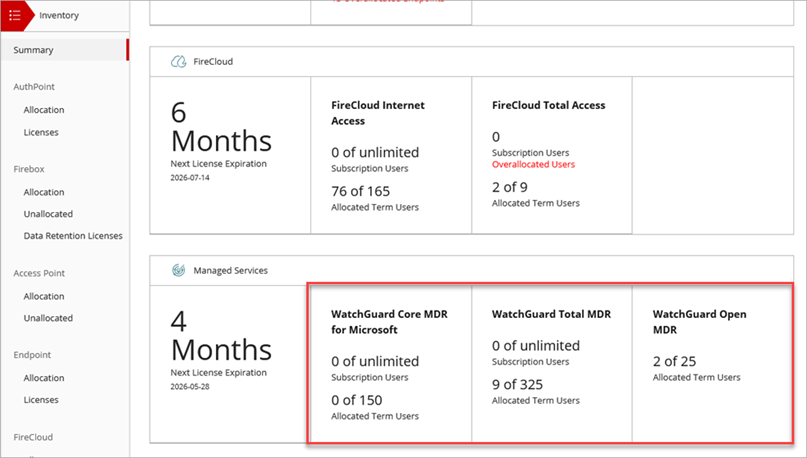Open WatchGuard Core MDR for Microsoft tile
The width and height of the screenshot is (807, 458).
391,364
